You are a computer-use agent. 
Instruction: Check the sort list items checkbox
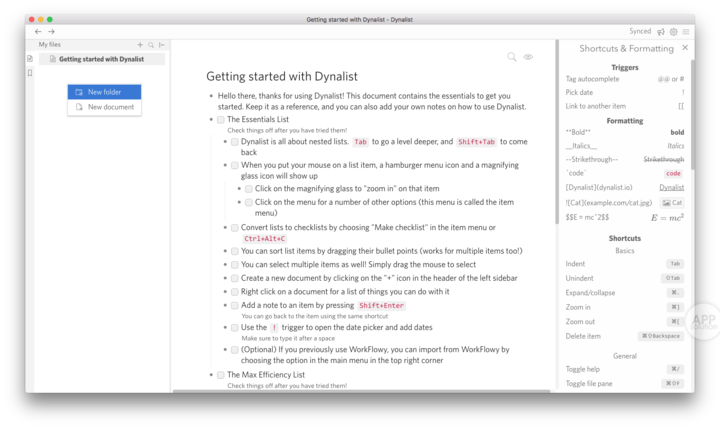pos(235,251)
